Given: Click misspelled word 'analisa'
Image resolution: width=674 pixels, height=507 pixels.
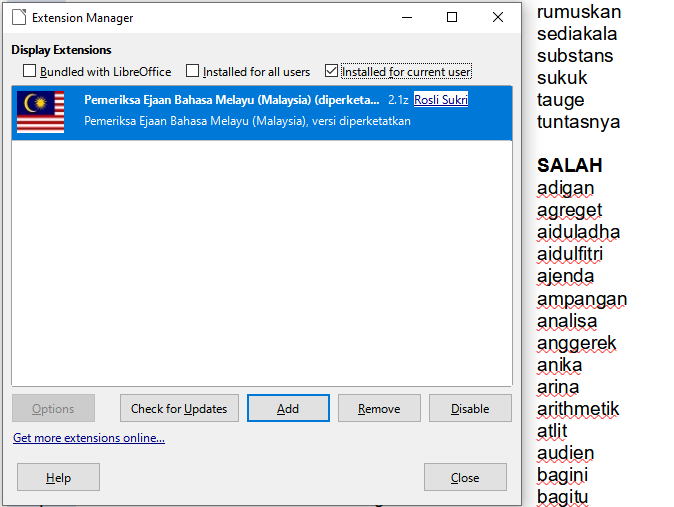Looking at the screenshot, I should tap(567, 321).
